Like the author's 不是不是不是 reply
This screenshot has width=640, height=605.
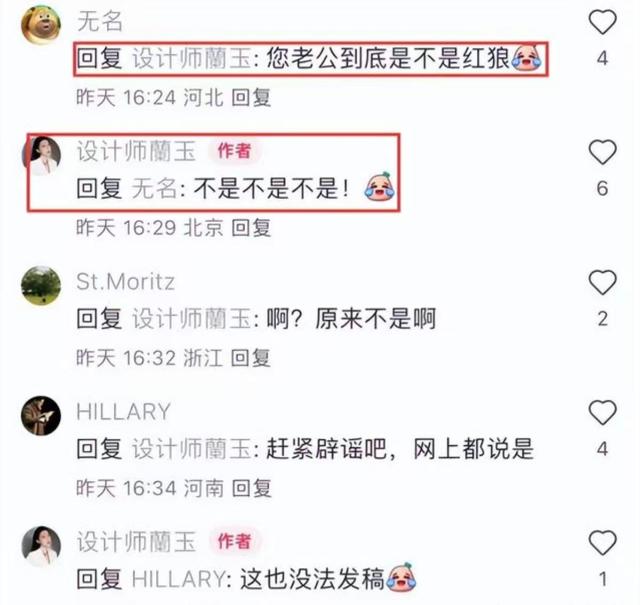point(602,152)
